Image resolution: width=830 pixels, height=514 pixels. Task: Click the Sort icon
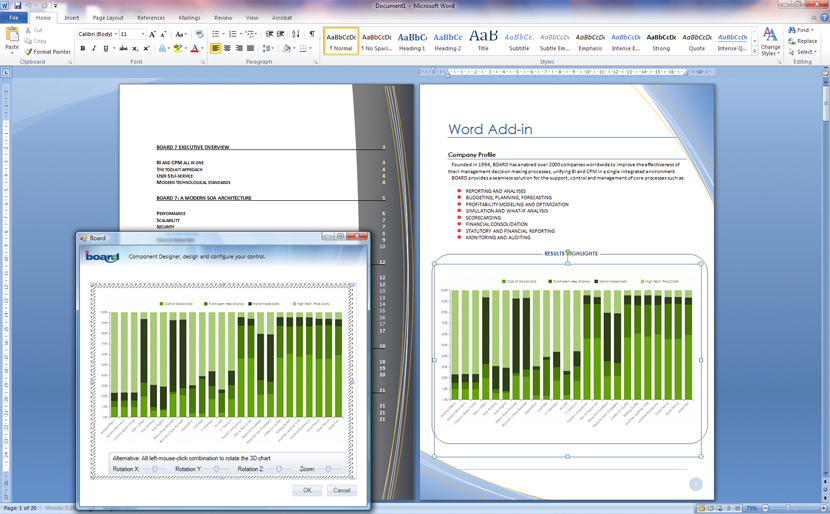(296, 34)
